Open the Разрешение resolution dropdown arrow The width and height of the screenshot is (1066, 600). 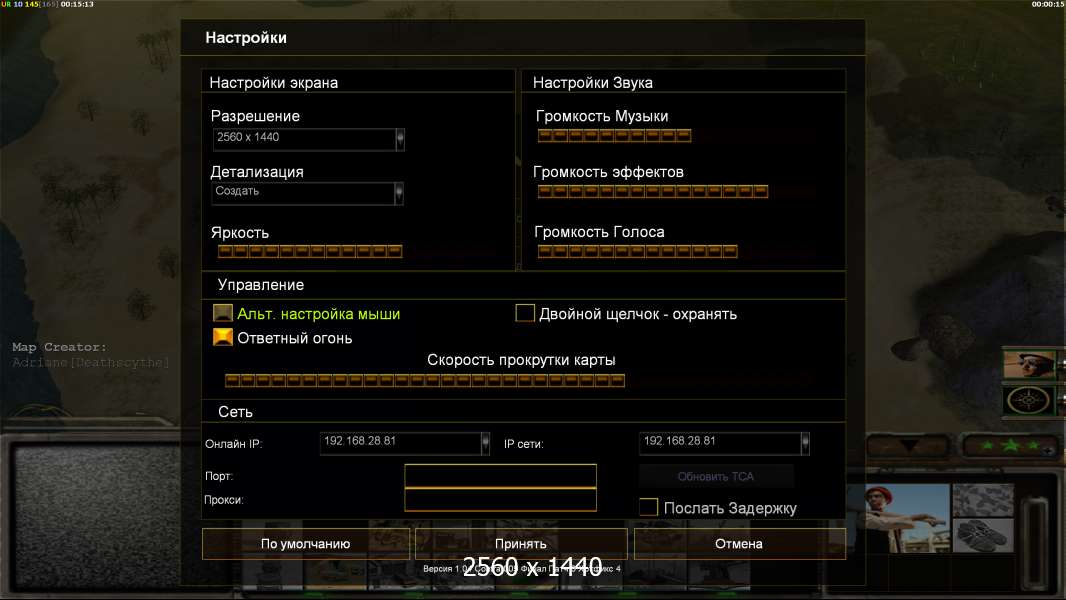400,139
